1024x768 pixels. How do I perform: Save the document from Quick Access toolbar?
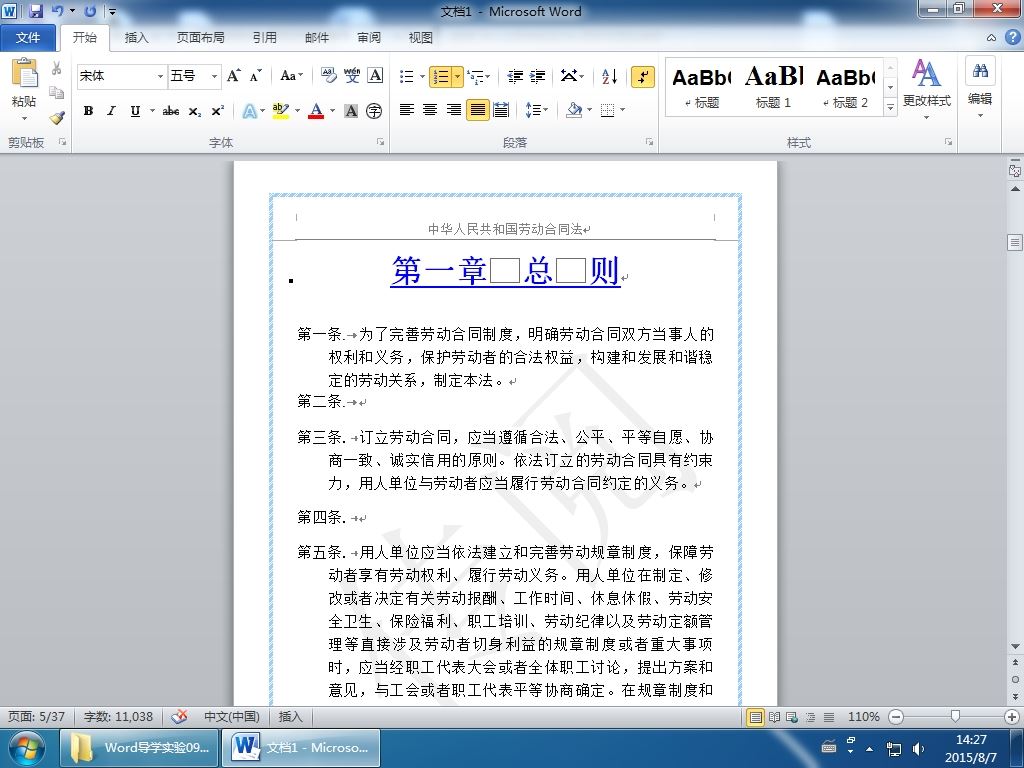(x=36, y=11)
